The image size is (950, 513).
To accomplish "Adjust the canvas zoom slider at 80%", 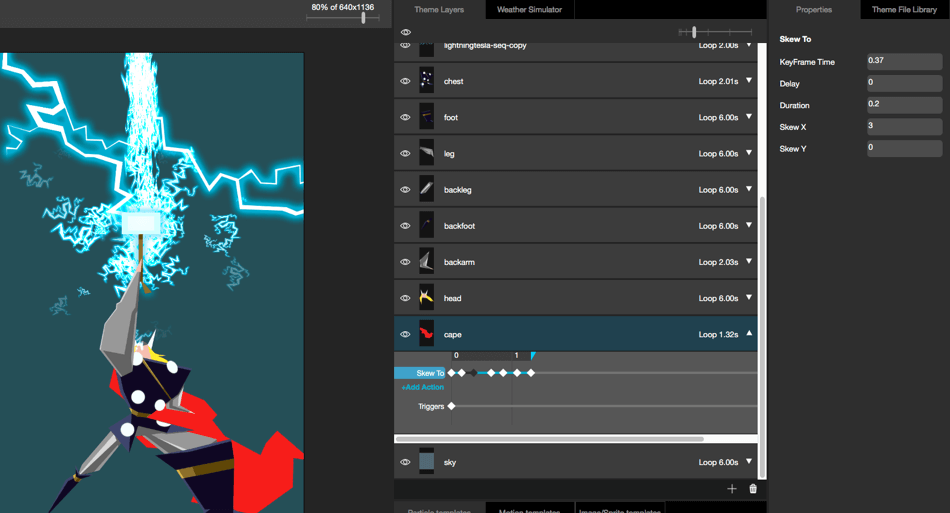I will point(364,18).
